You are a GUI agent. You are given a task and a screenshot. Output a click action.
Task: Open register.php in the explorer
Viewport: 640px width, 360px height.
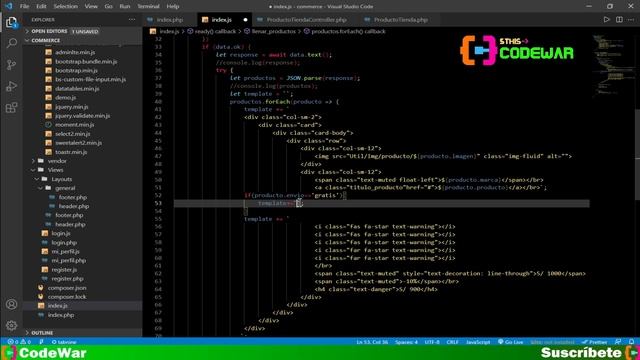click(67, 279)
